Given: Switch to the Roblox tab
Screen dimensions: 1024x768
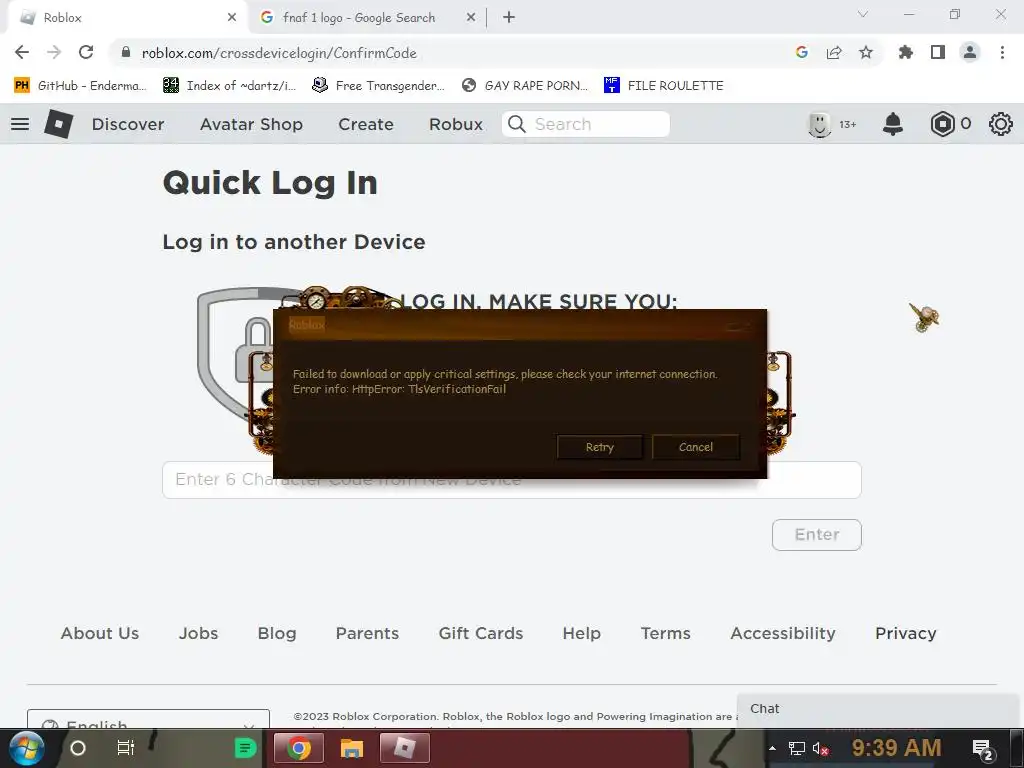Looking at the screenshot, I should point(127,18).
